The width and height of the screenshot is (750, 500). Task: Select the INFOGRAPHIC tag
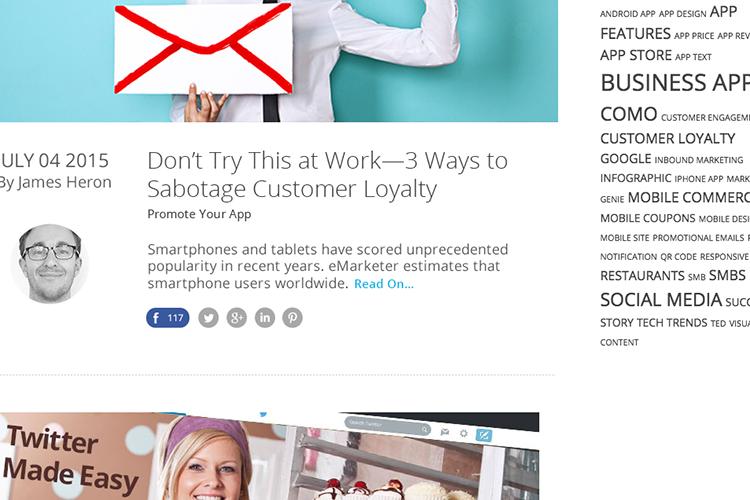pos(636,178)
